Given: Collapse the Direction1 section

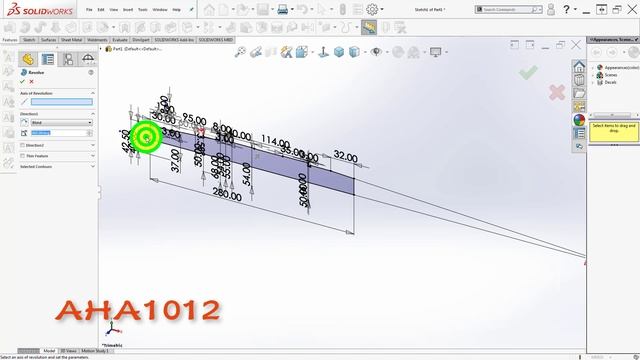Looking at the screenshot, I should coord(93,113).
